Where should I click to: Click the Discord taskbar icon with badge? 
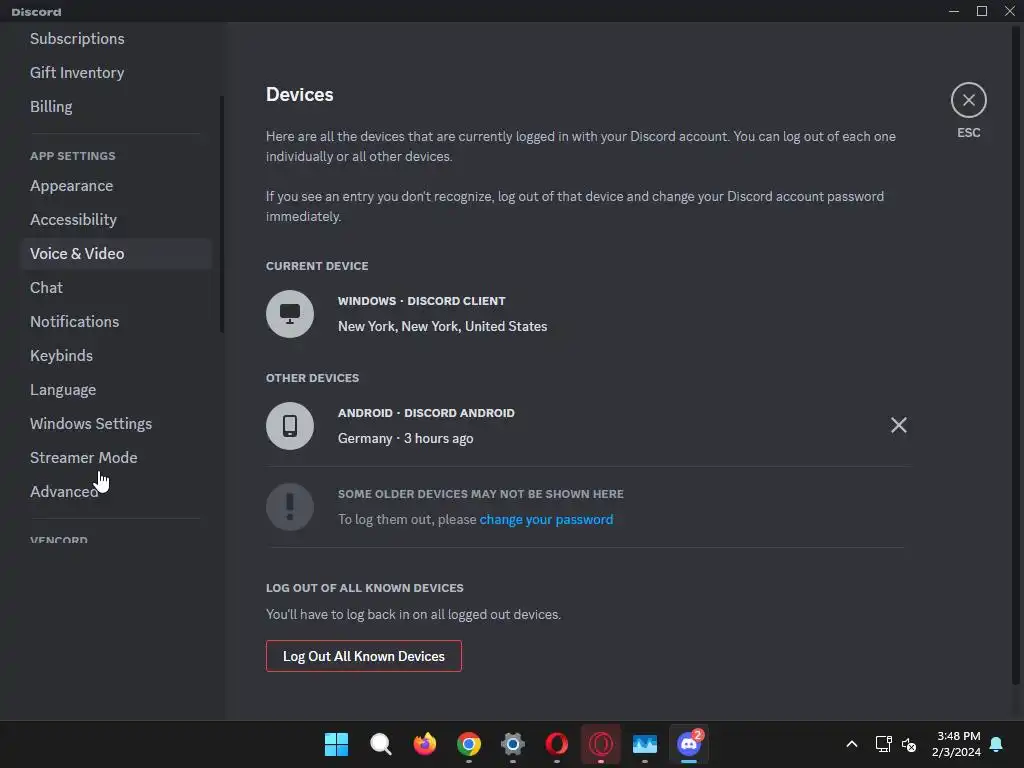coord(689,744)
